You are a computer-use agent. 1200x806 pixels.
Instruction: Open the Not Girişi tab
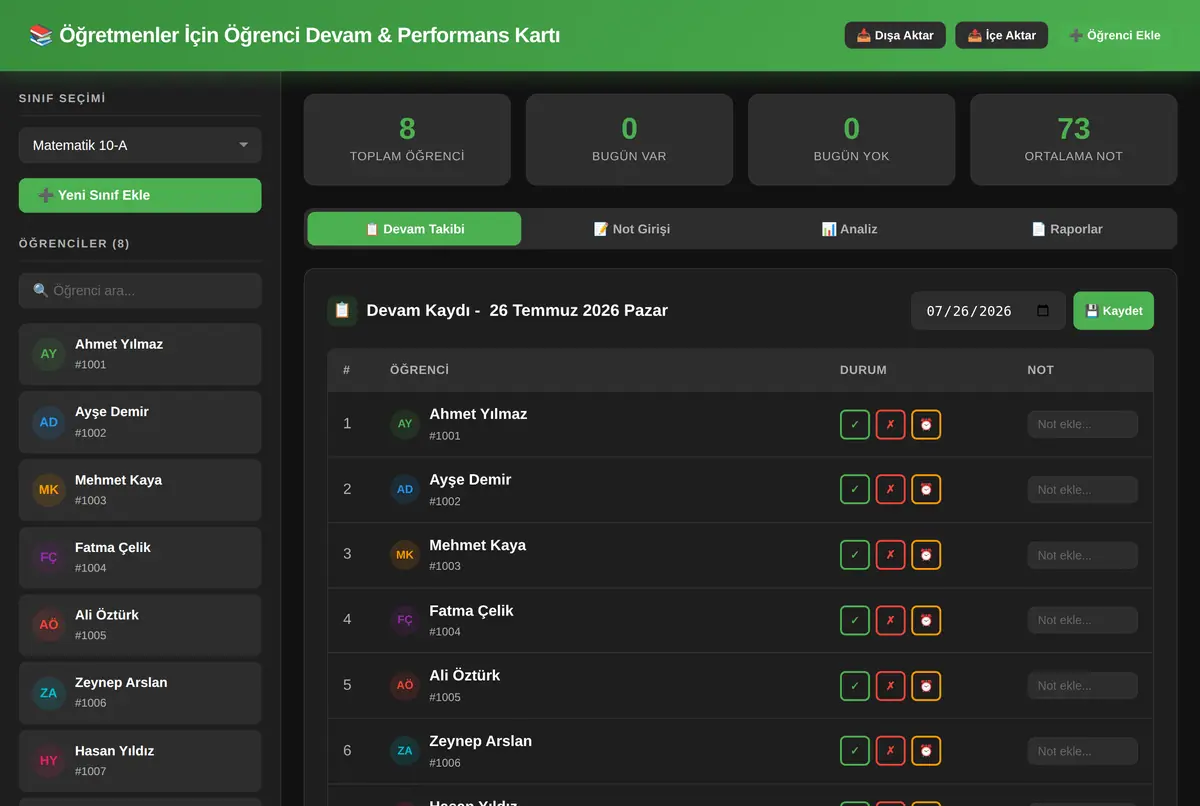(632, 229)
